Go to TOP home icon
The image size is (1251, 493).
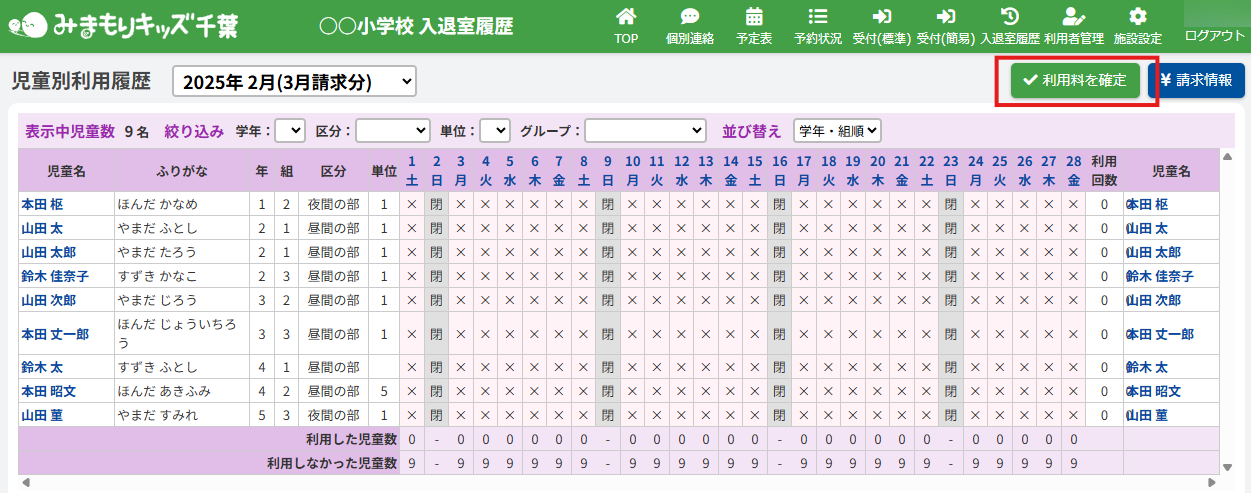coord(626,17)
